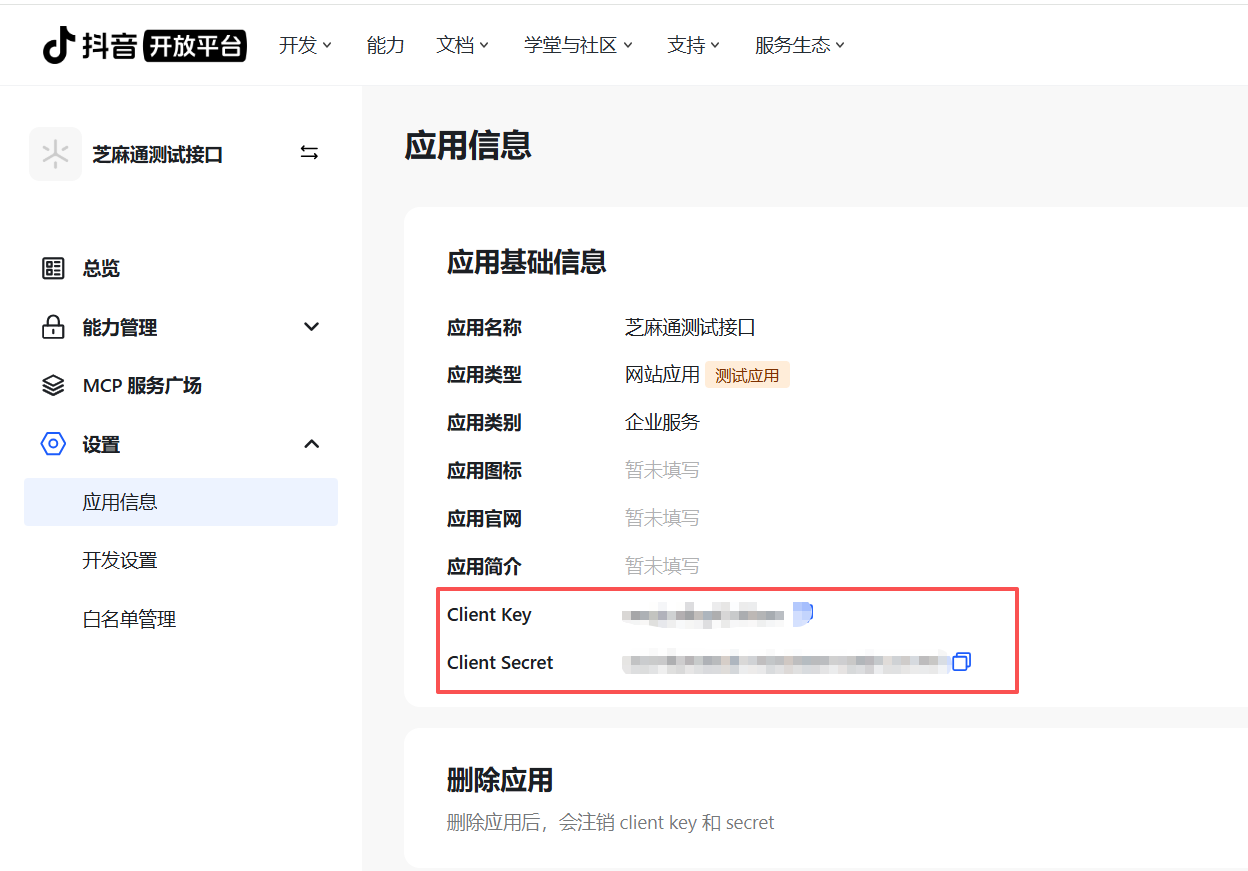Image resolution: width=1248 pixels, height=871 pixels.
Task: Open the 服务生态 dropdown menu
Action: pyautogui.click(x=800, y=45)
